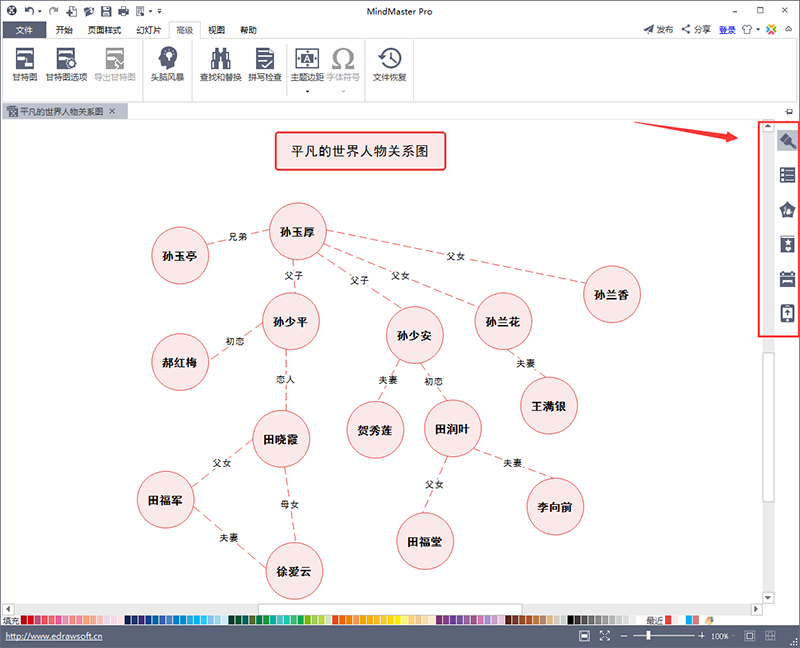Open the outline list panel in right sidebar
Viewport: 800px width, 648px height.
(x=787, y=175)
